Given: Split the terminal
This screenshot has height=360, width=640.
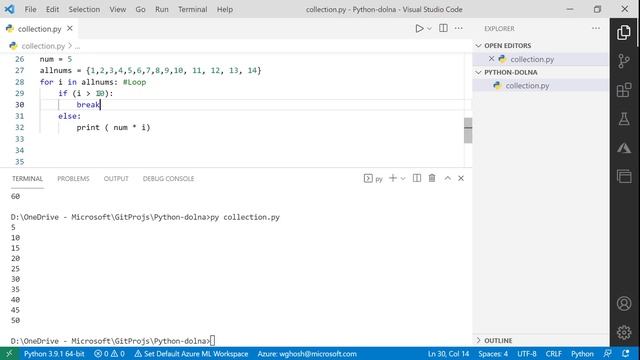Looking at the screenshot, I should click(x=417, y=178).
